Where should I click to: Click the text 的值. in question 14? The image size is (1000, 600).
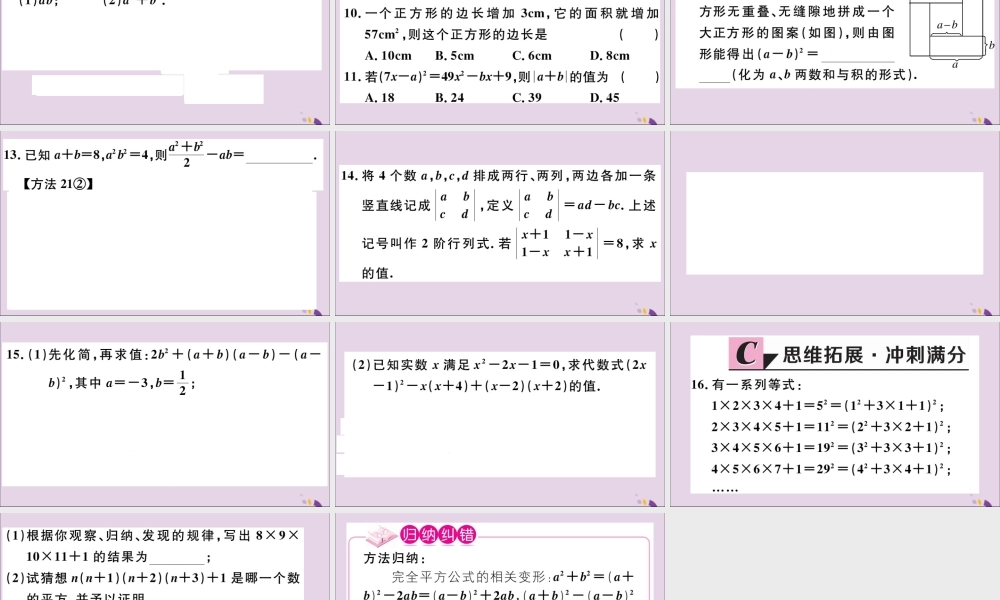coord(378,274)
